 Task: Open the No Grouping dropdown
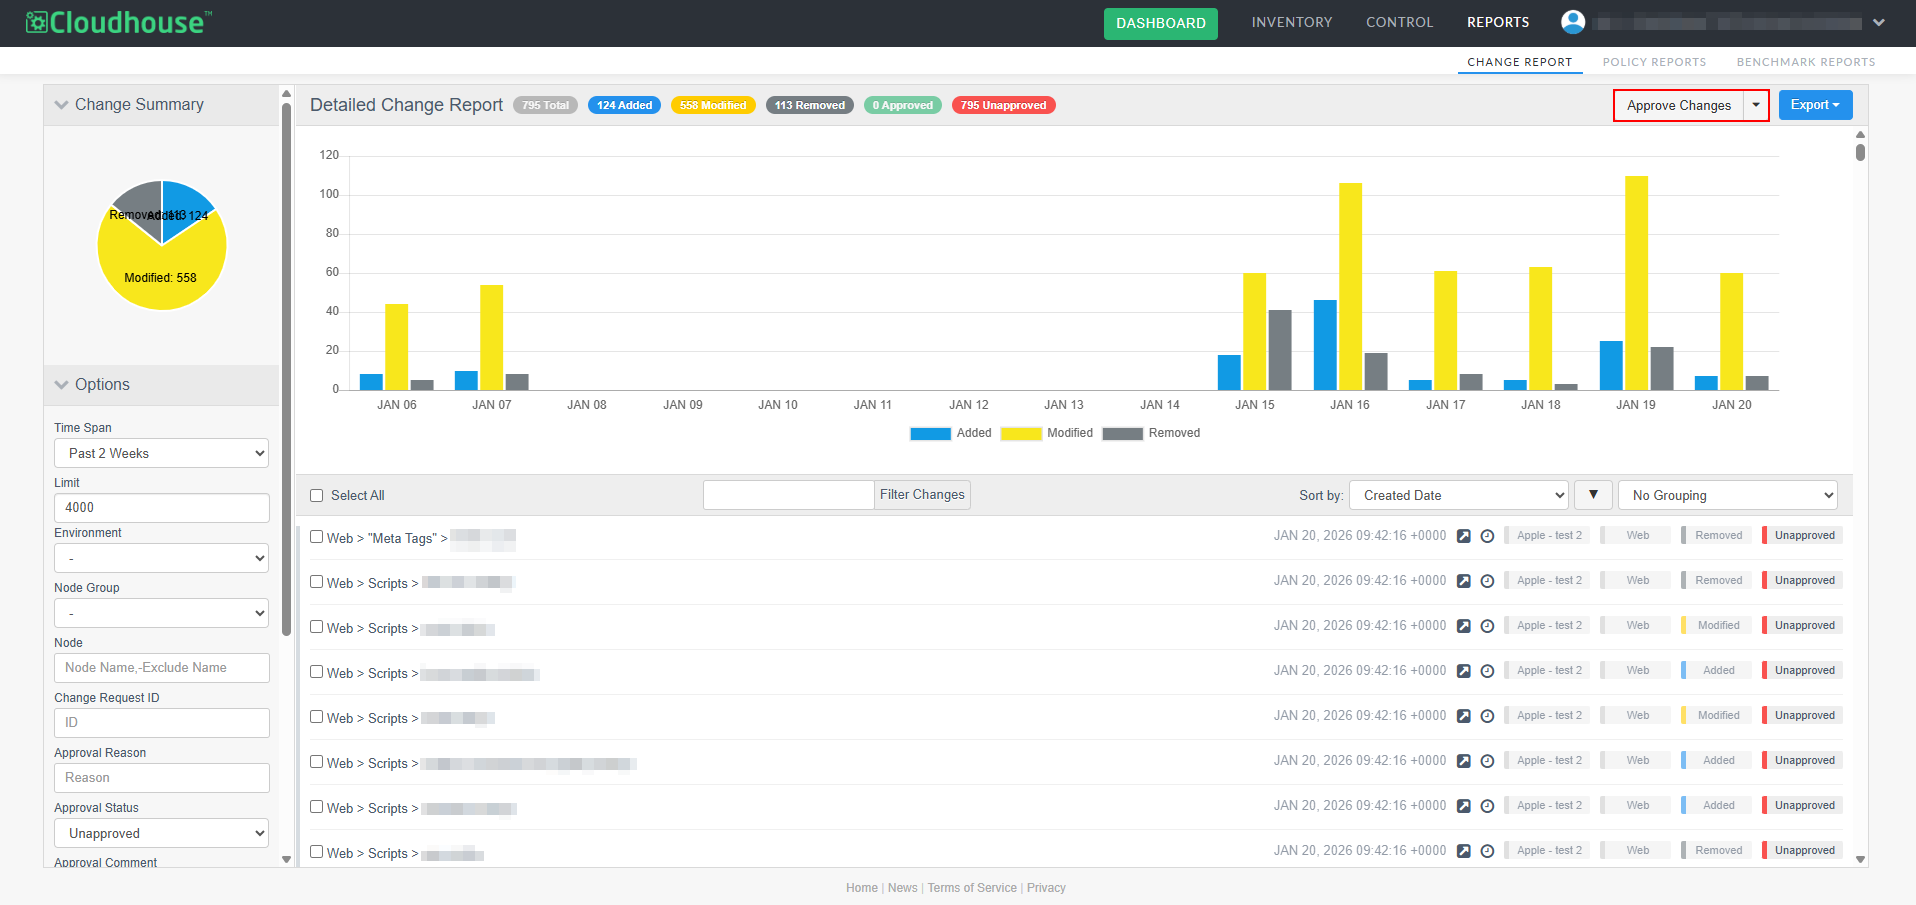[1728, 495]
